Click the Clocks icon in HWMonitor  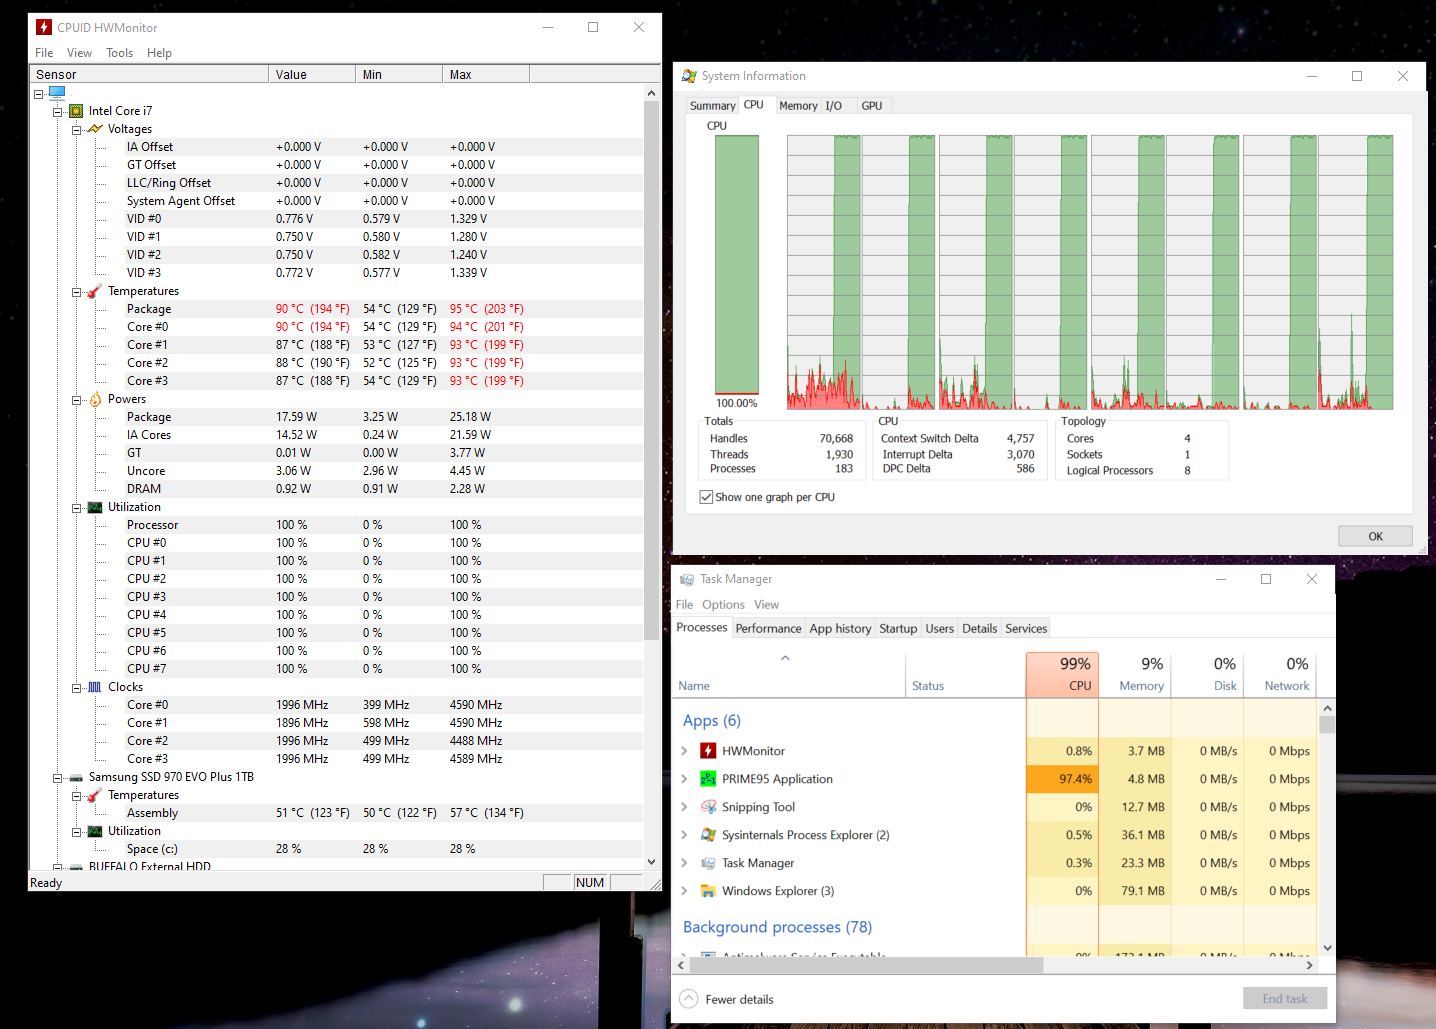point(95,687)
